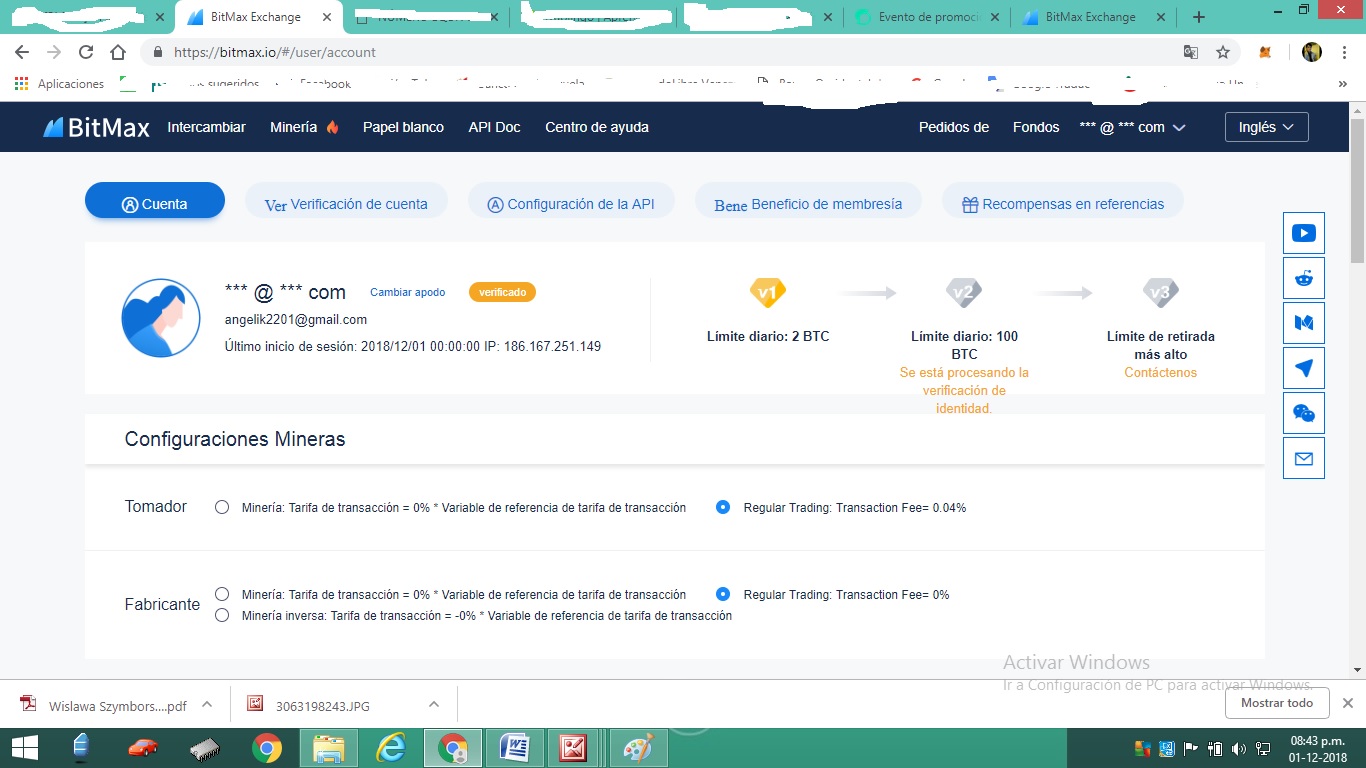Open the Chrome profile avatar
Image resolution: width=1366 pixels, height=768 pixels.
coord(1312,52)
